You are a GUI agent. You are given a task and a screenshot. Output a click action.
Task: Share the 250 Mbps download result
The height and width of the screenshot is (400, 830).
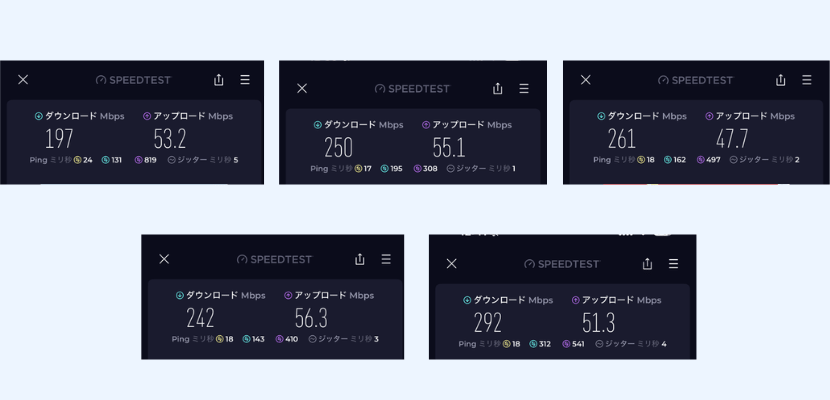(x=498, y=88)
